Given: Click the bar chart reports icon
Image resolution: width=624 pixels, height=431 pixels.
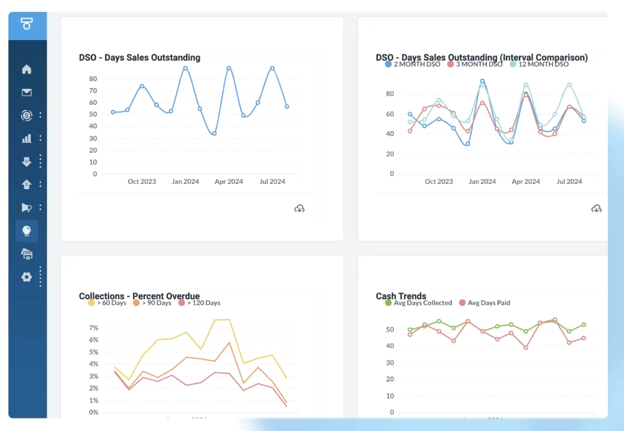Looking at the screenshot, I should [27, 138].
